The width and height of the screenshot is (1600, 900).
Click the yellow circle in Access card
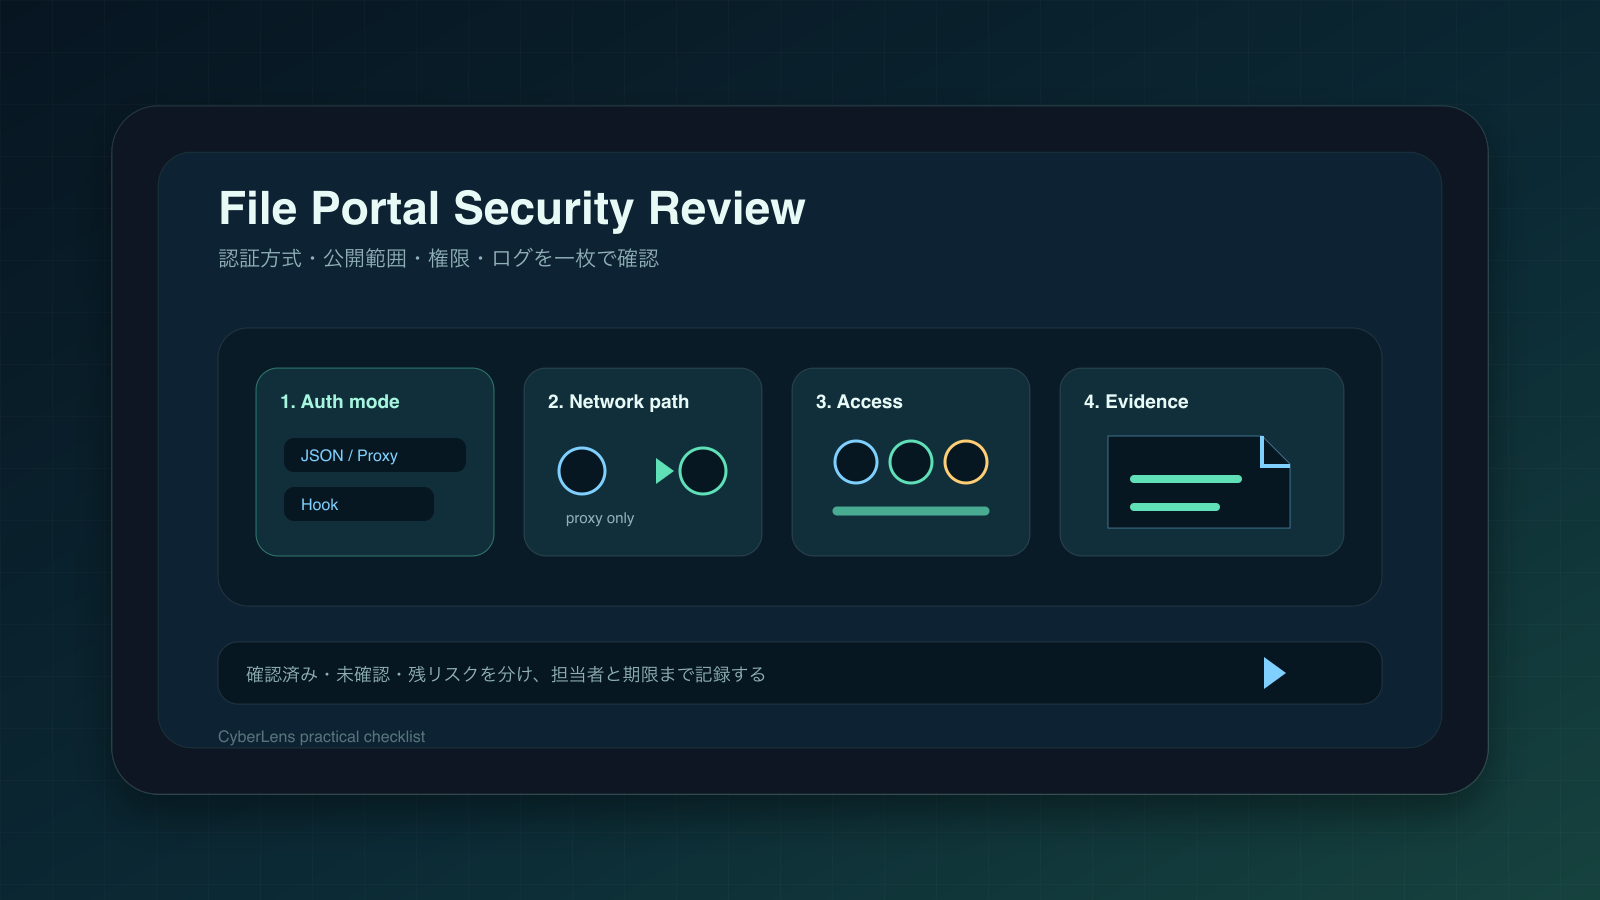coord(966,462)
